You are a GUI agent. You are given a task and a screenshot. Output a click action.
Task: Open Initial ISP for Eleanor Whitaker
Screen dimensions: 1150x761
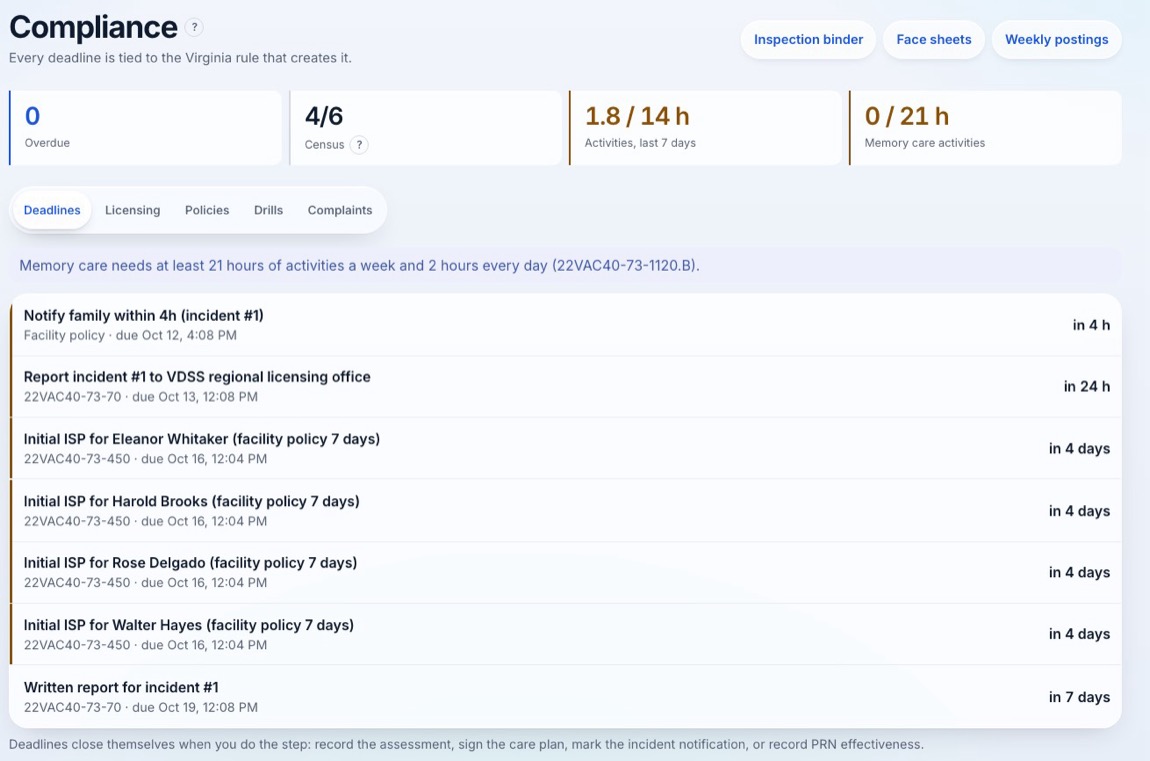tap(565, 448)
